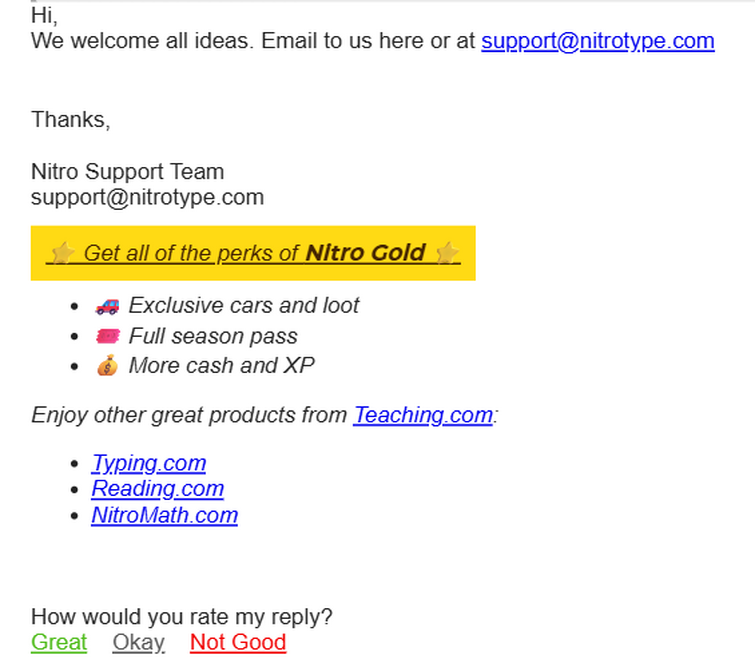Click the support@nitrotype.com email link
The image size is (755, 667).
coord(598,41)
